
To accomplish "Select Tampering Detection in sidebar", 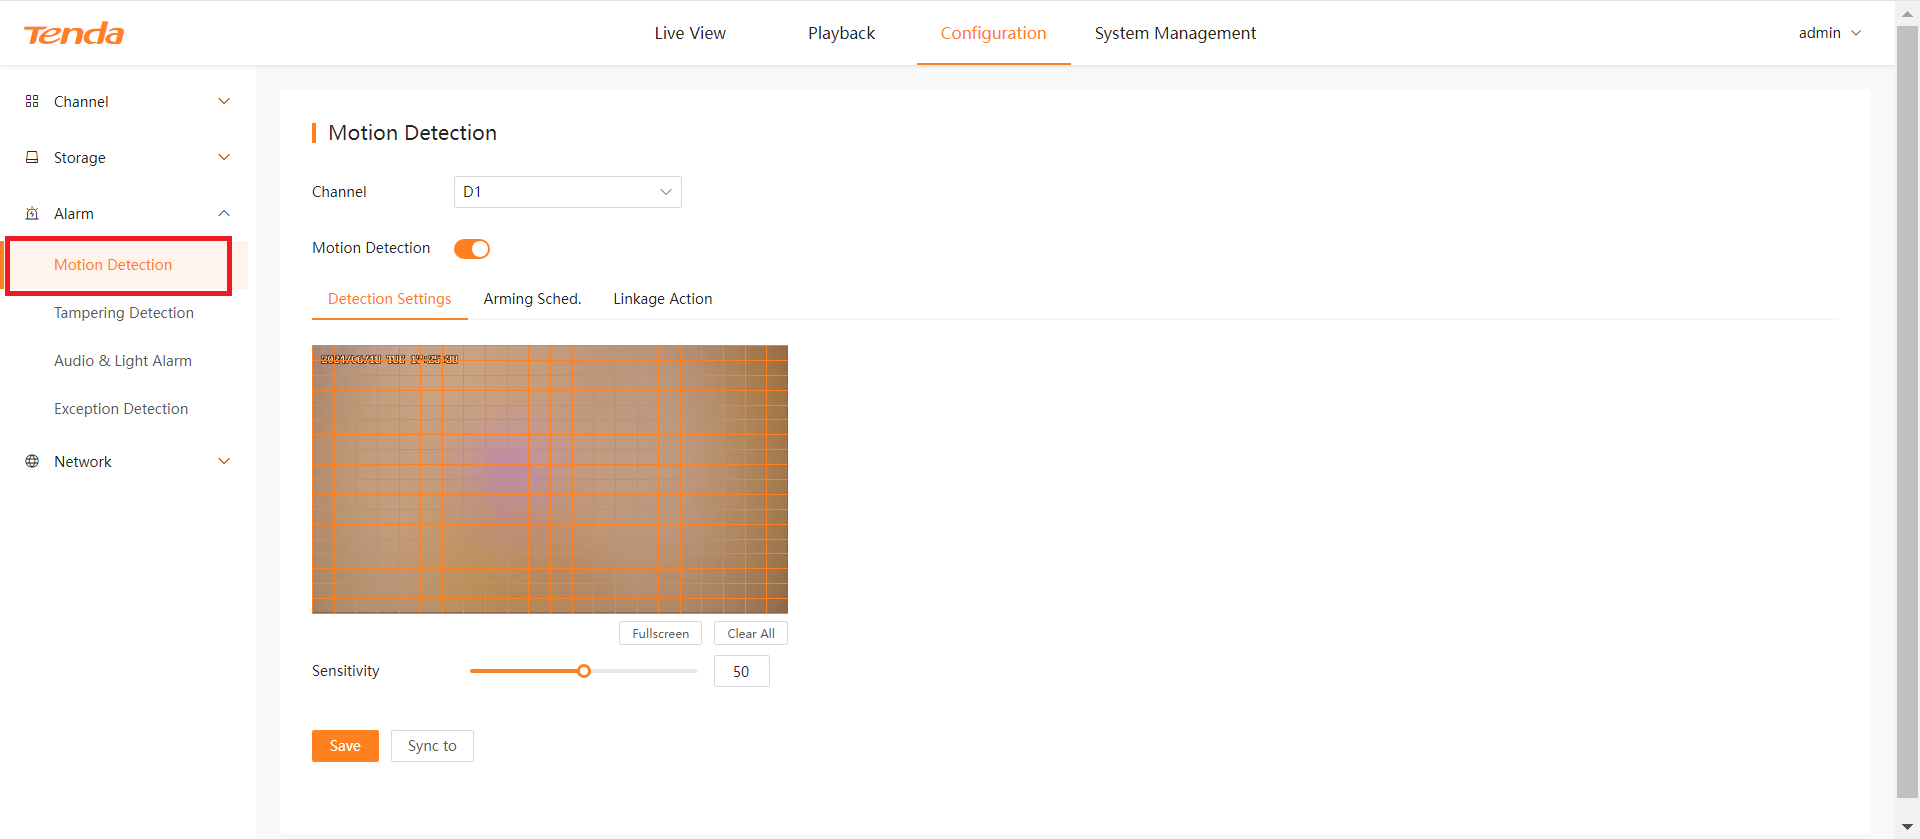I will pos(124,313).
